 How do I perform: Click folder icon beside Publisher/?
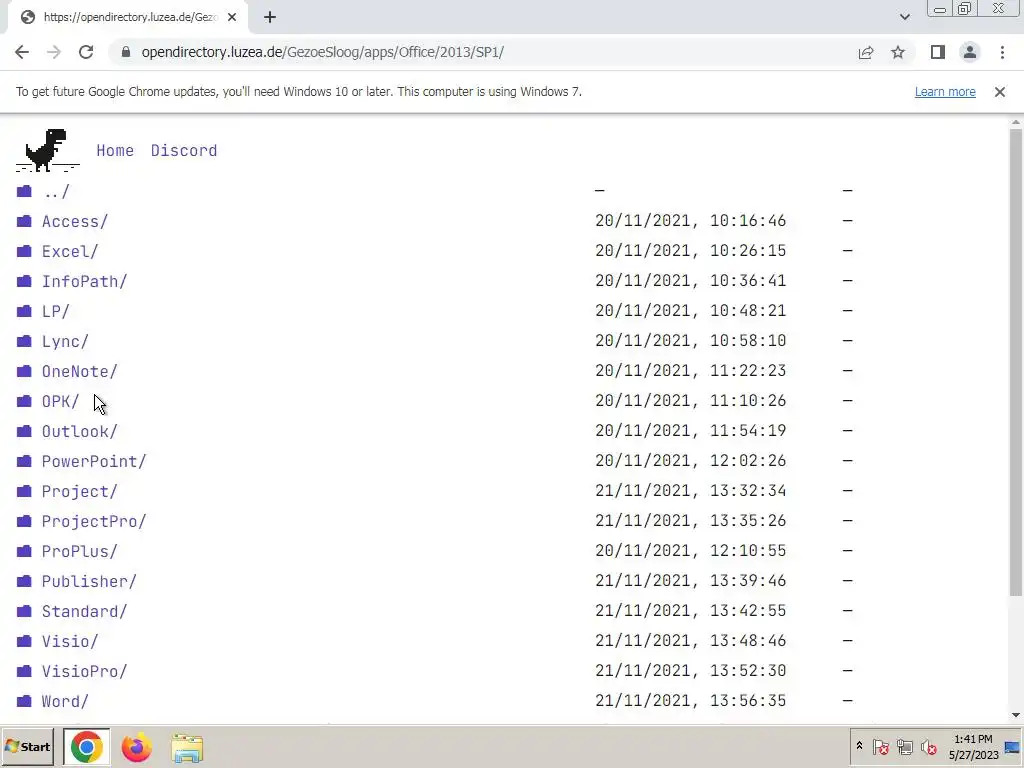24,581
